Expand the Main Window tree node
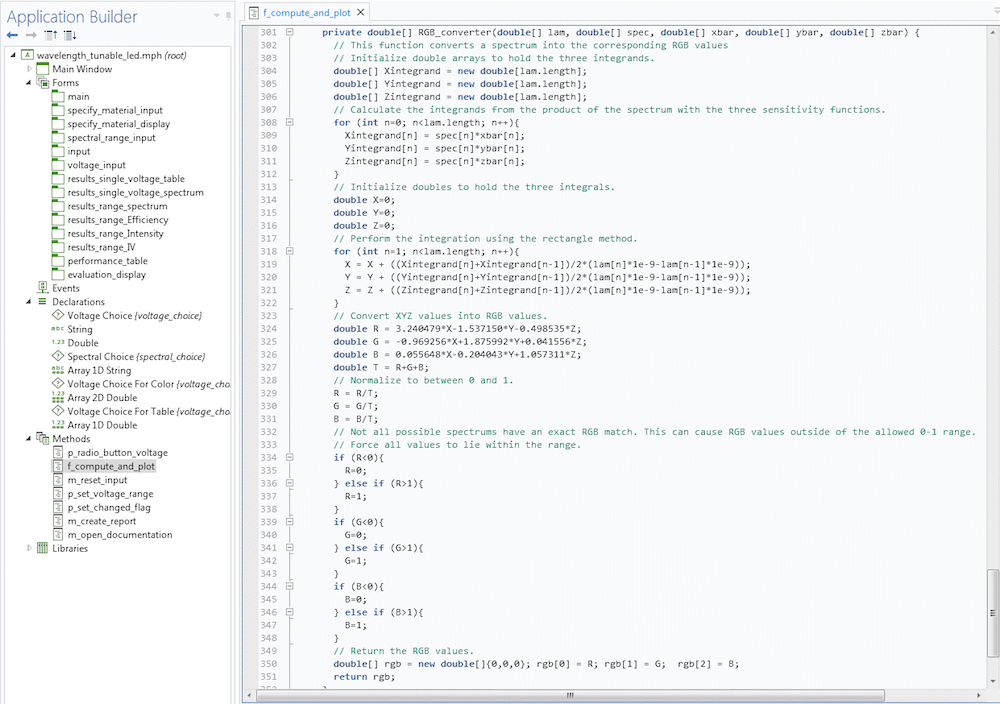 29,69
